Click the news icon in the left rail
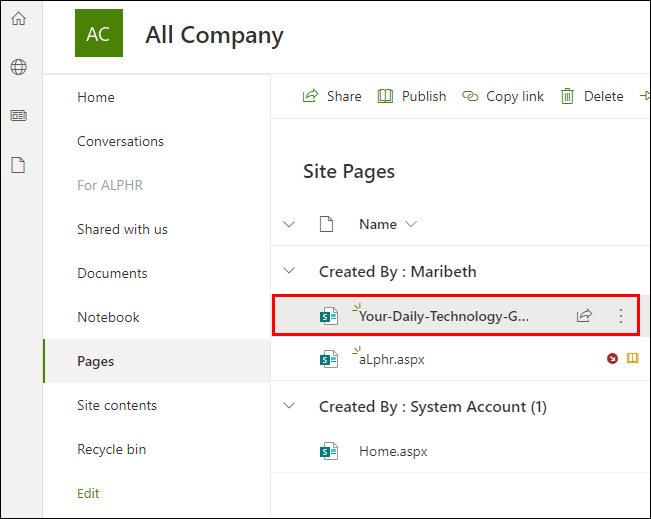Viewport: 651px width, 519px height. tap(18, 116)
